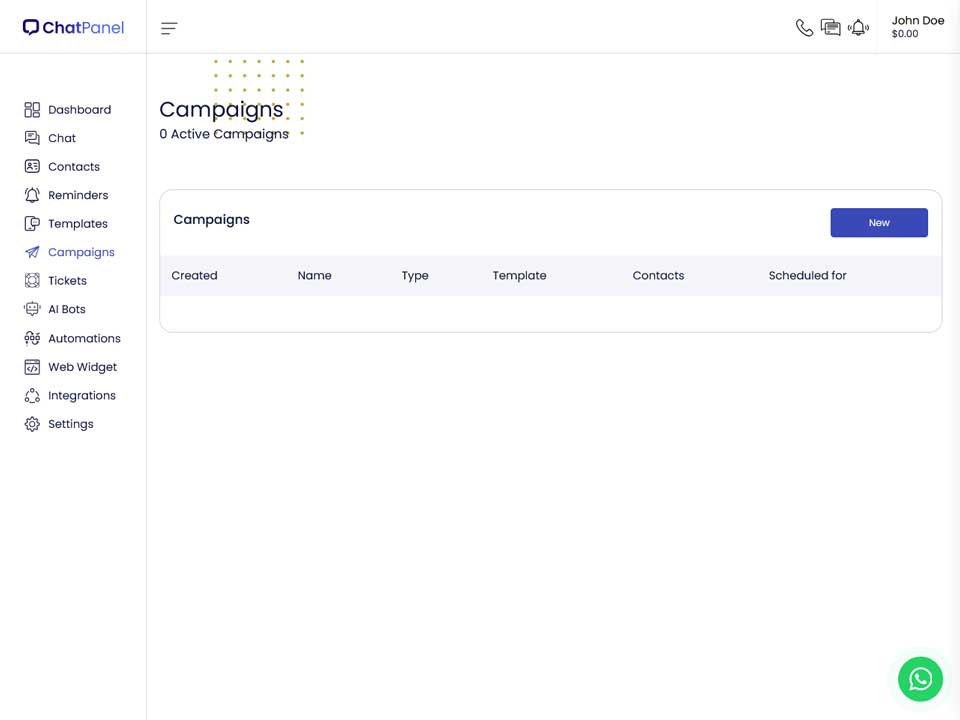Click the Settings gear icon
The image size is (960, 720).
(32, 424)
